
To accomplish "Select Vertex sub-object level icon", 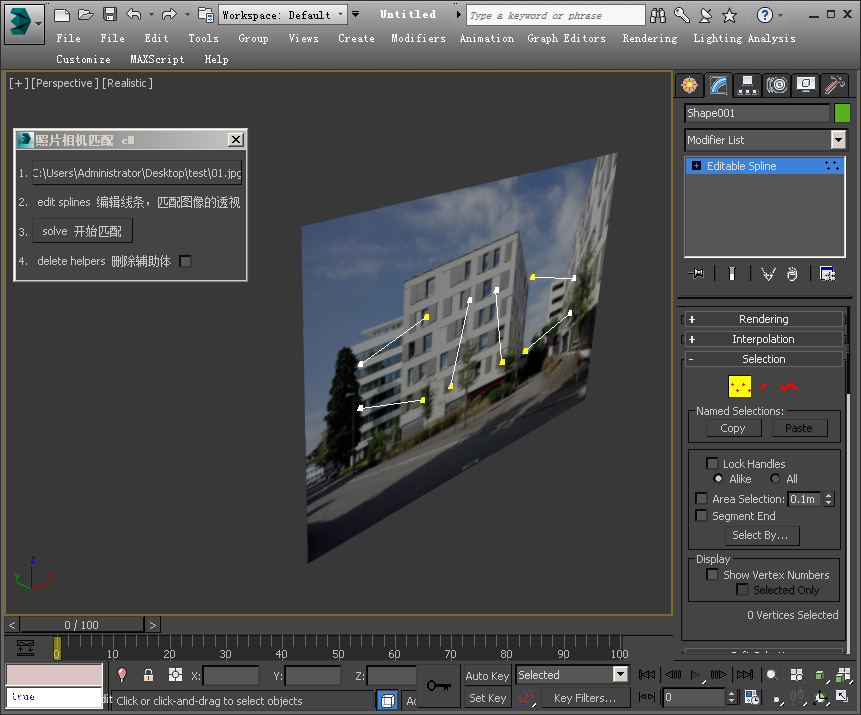I will pos(739,386).
